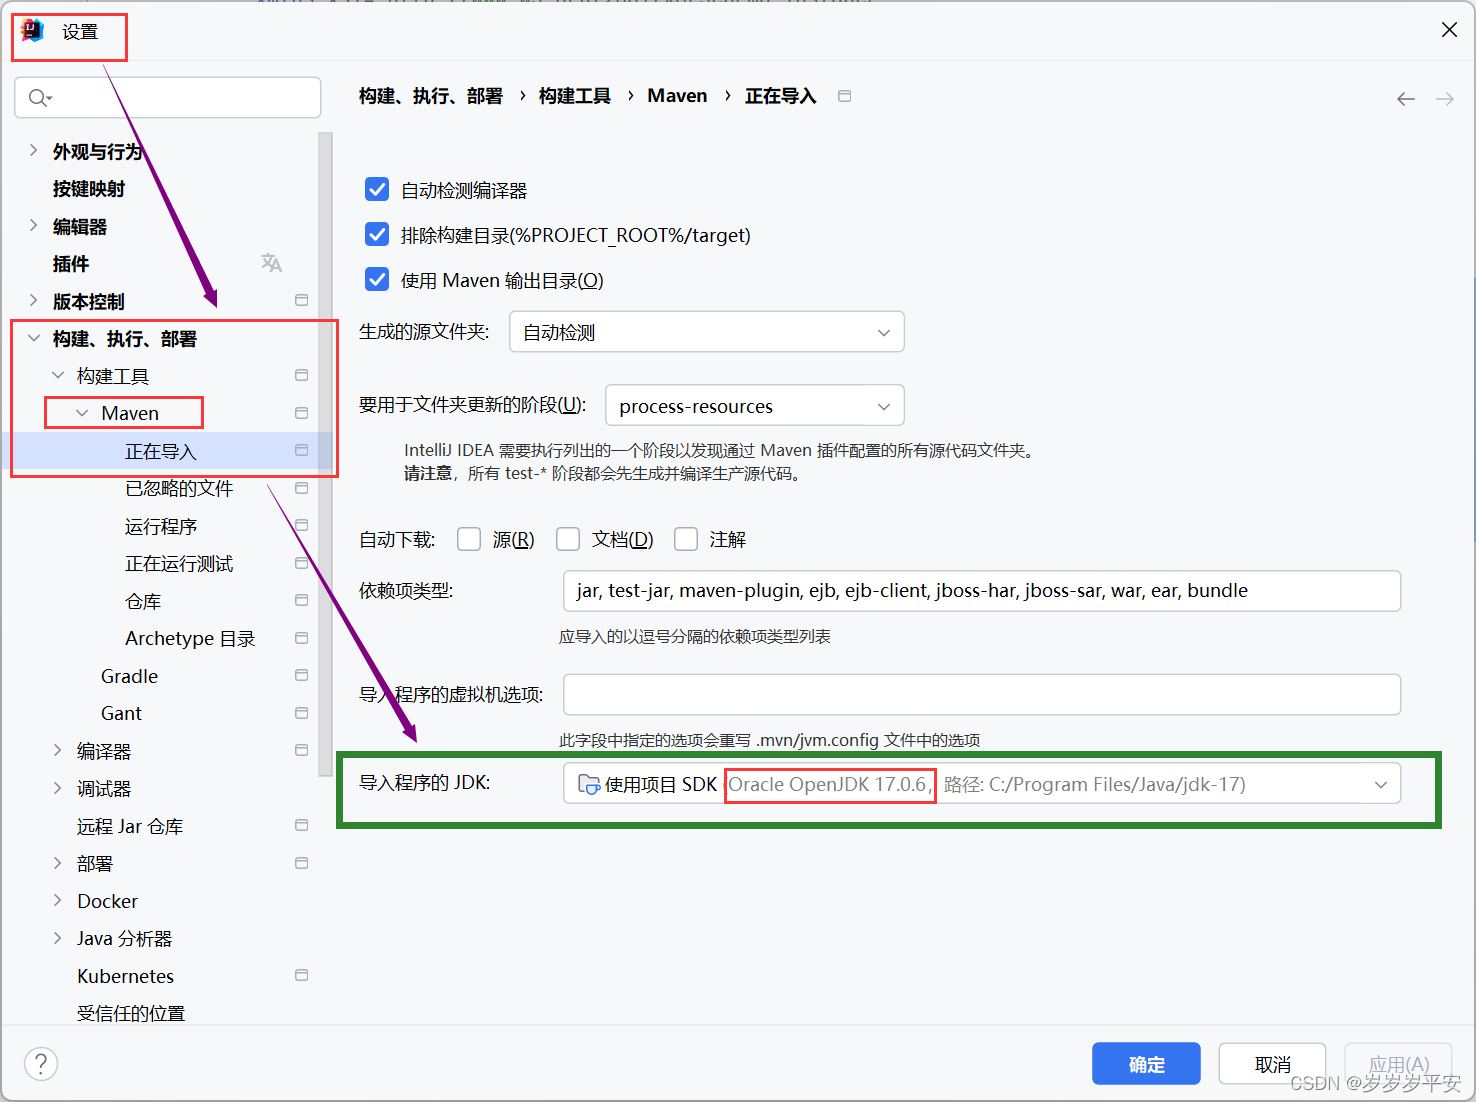Expand the 编译器 node
This screenshot has height=1102, width=1476.
[58, 750]
